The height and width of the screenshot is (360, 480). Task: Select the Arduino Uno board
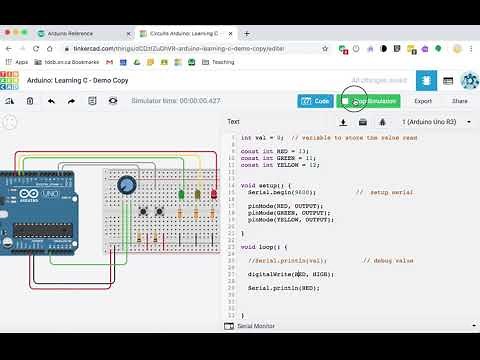pyautogui.click(x=38, y=213)
